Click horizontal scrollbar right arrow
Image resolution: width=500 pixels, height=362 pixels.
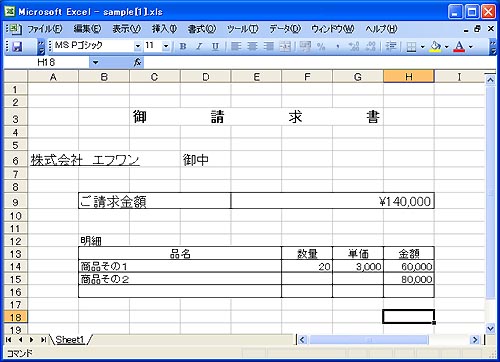(x=475, y=340)
